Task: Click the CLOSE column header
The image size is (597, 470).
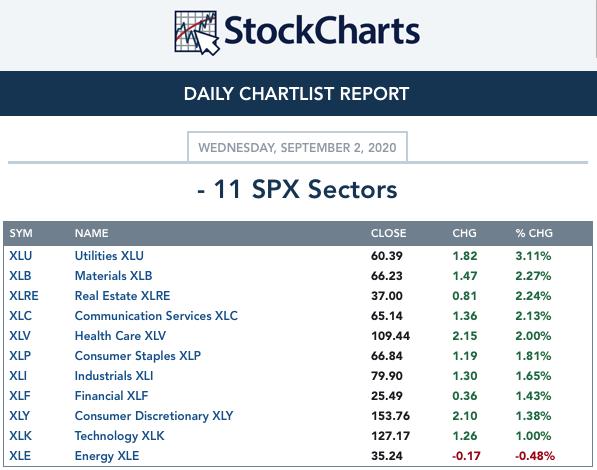Action: point(388,233)
